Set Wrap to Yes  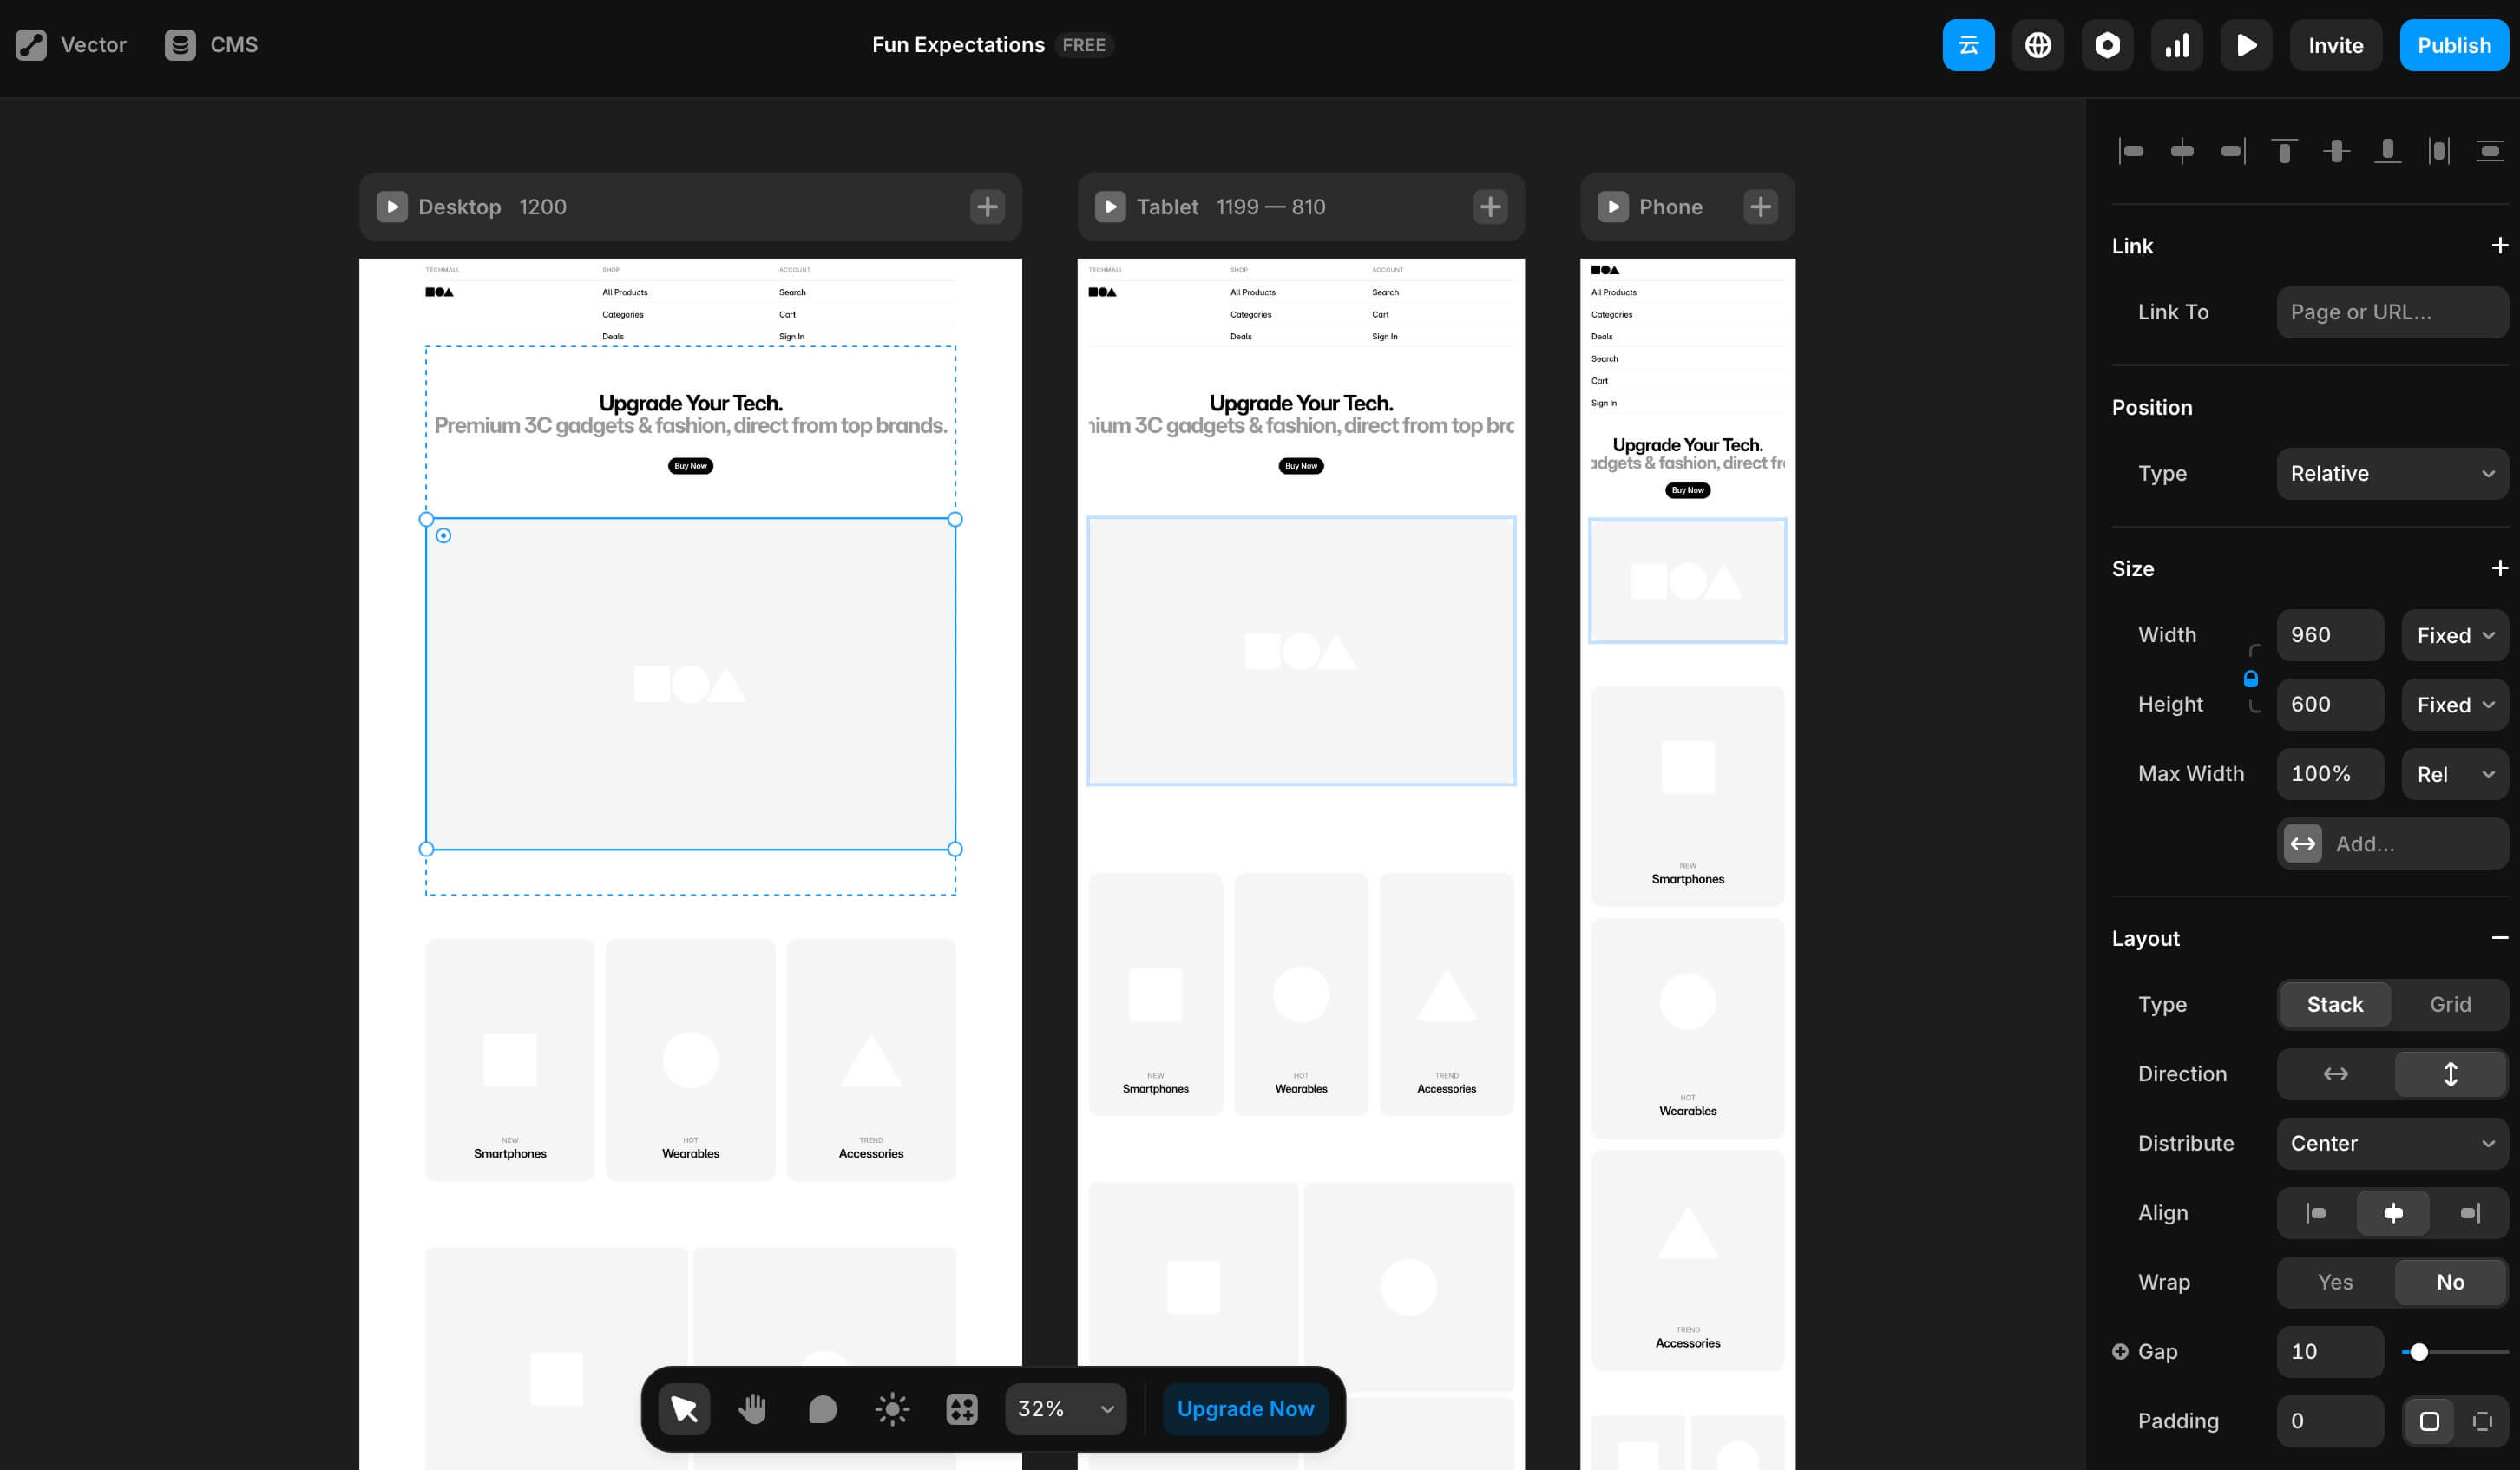tap(2335, 1282)
